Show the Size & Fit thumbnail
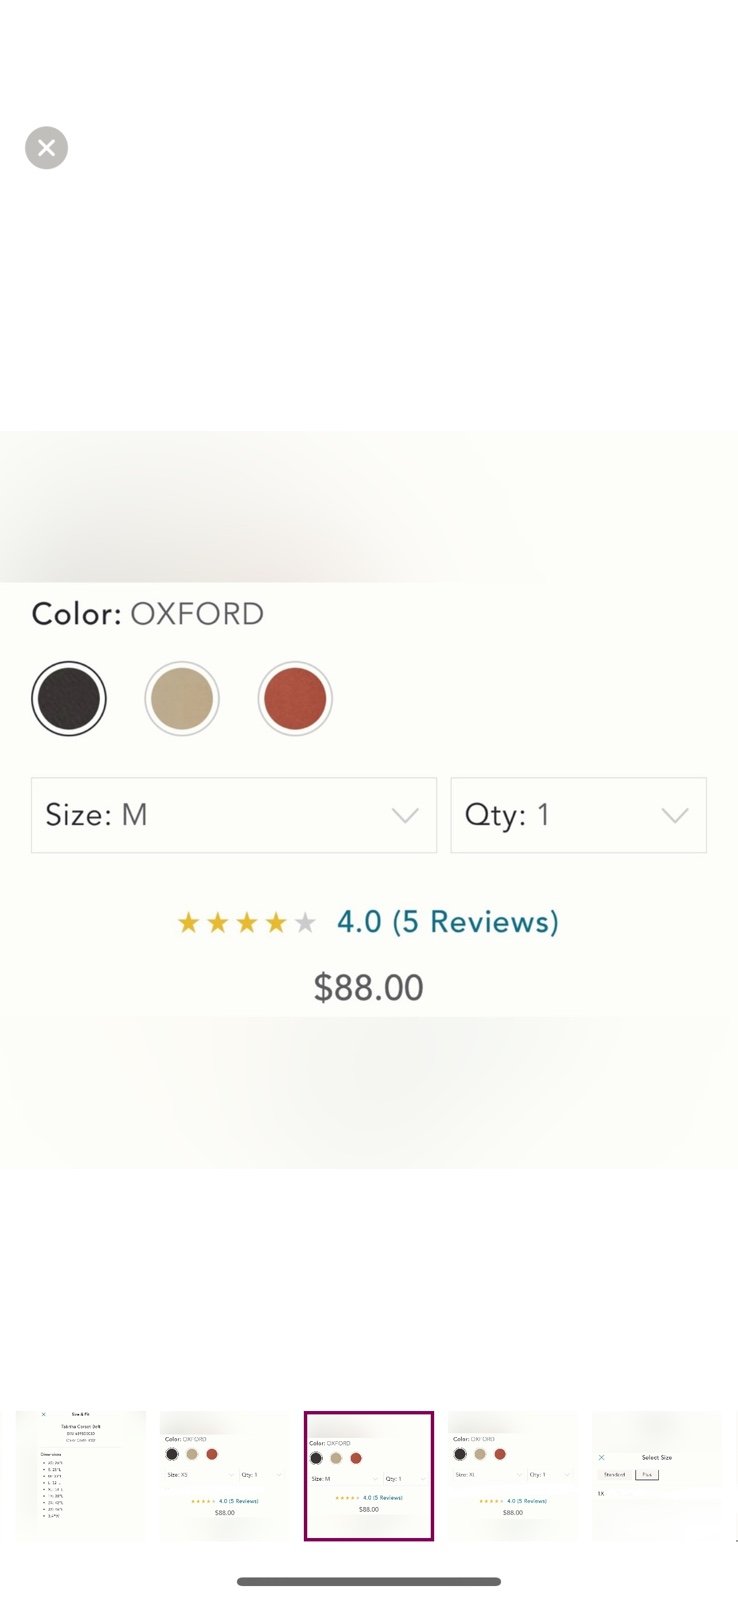 [80, 1475]
